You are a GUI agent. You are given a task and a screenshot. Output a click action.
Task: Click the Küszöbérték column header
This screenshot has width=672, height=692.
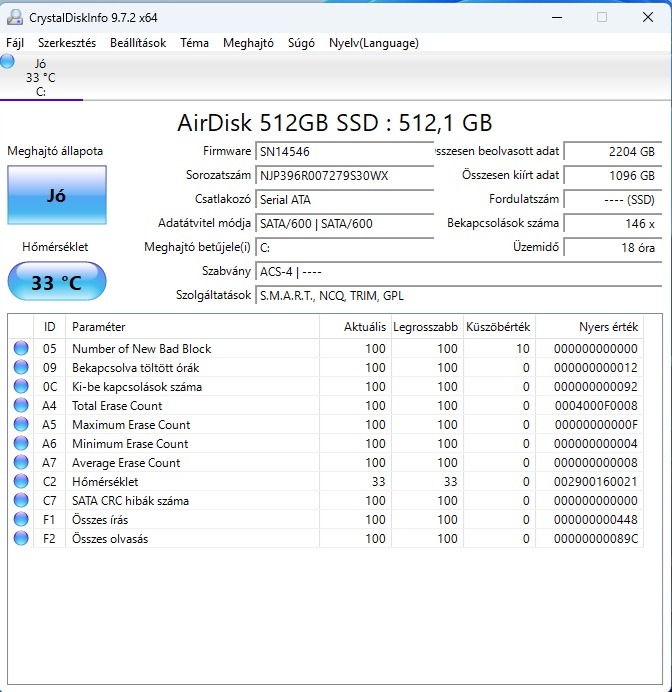[499, 327]
